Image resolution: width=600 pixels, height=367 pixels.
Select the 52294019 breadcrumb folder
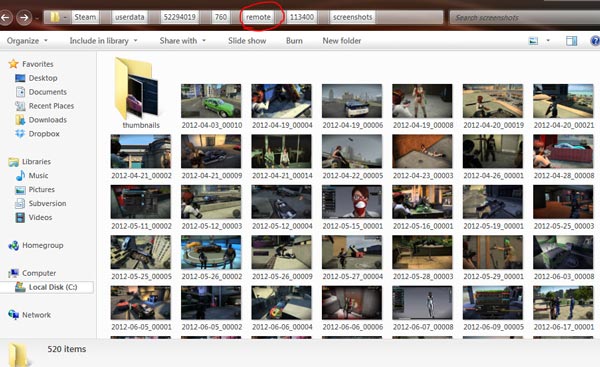(x=179, y=17)
